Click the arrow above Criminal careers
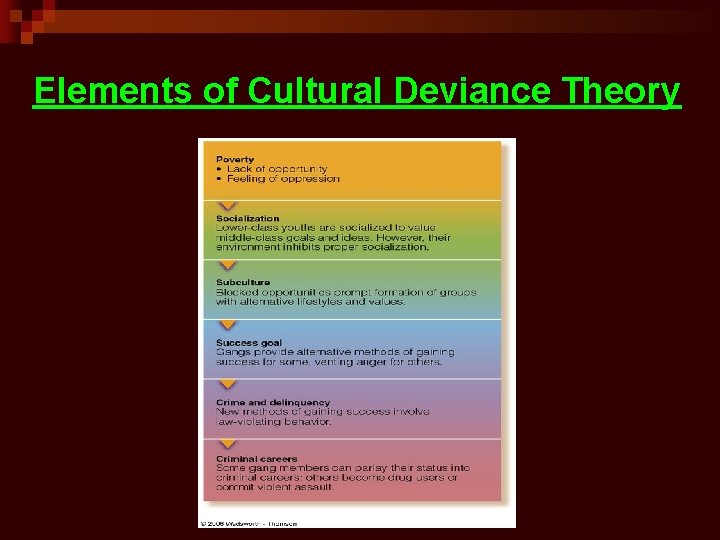The width and height of the screenshot is (720, 540). [228, 444]
